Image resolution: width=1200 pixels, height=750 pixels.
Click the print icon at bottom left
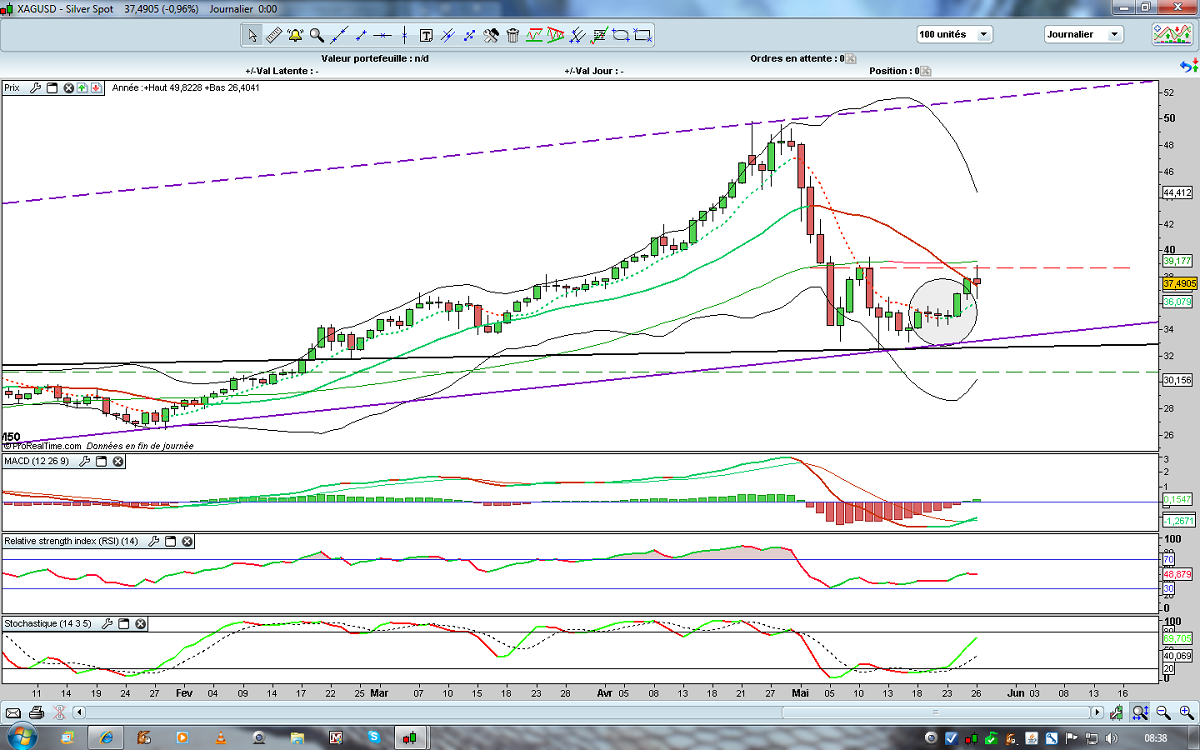point(36,713)
